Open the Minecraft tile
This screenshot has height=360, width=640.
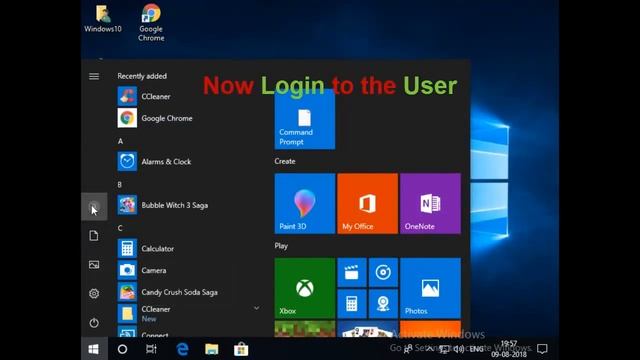pos(305,329)
